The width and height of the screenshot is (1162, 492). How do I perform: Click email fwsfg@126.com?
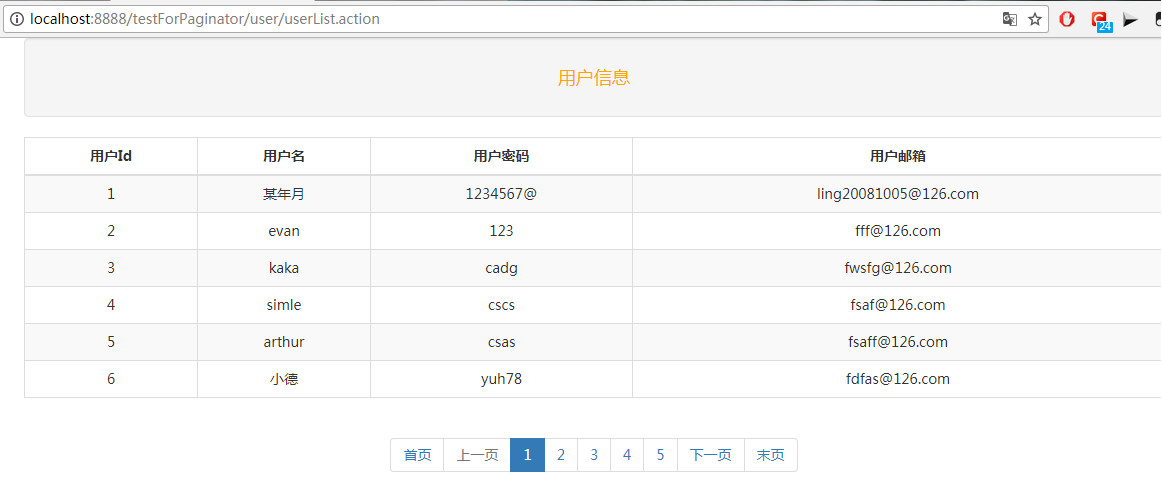point(897,268)
